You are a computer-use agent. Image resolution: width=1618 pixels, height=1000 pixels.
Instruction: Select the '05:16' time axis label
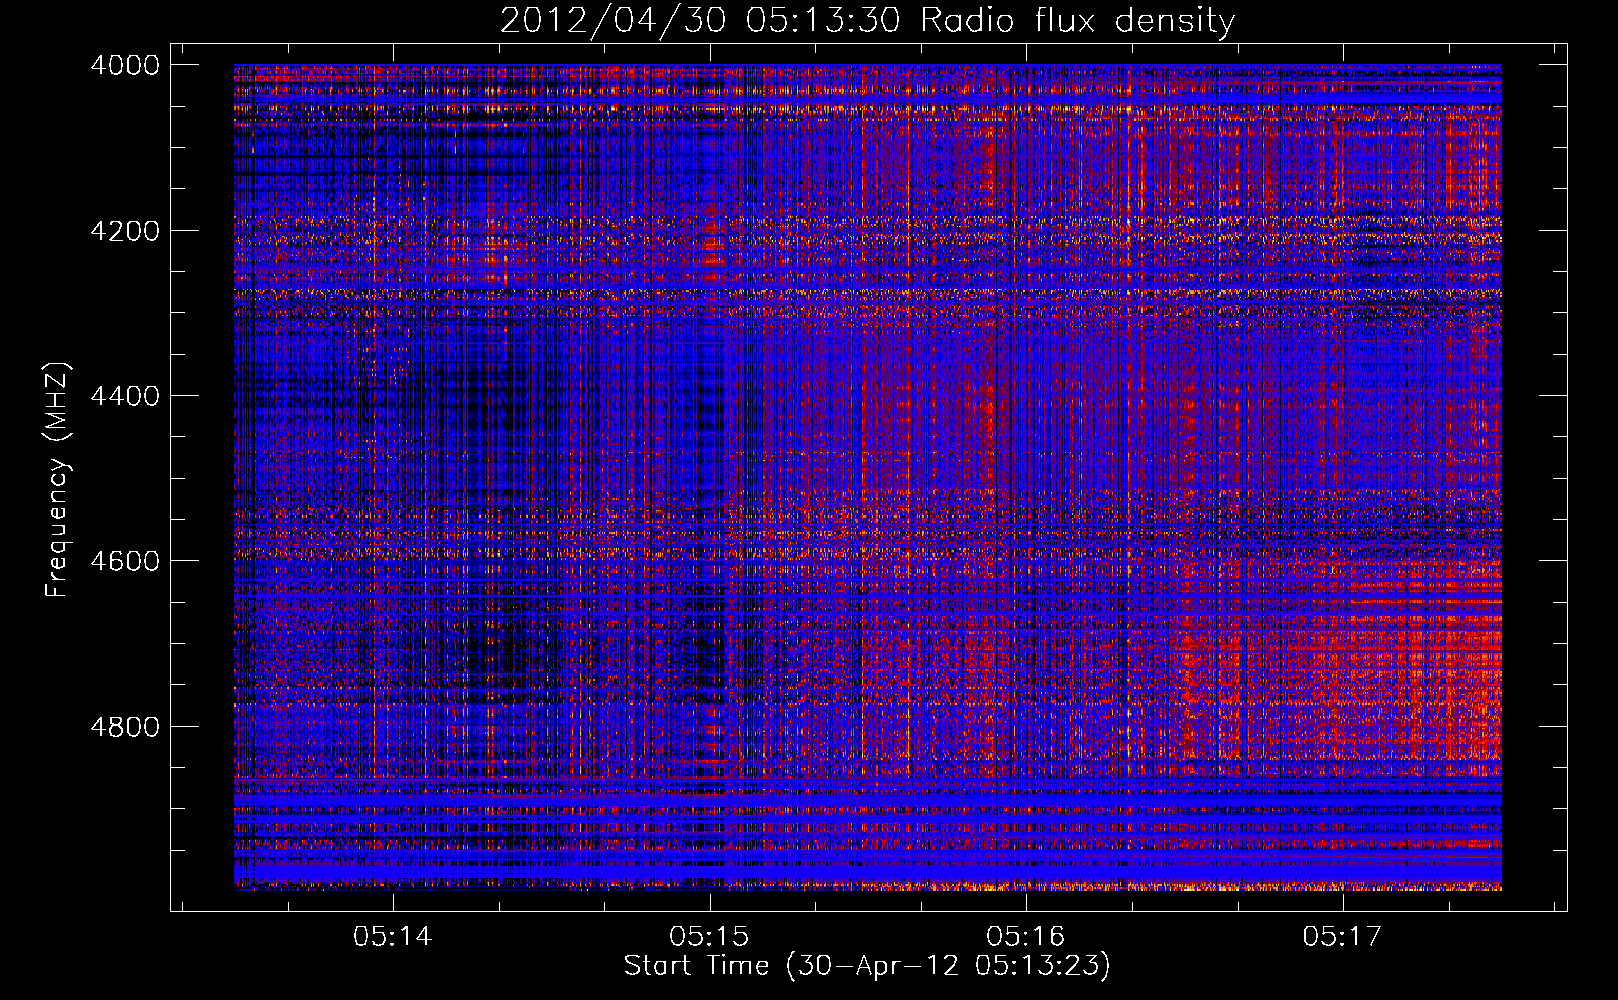click(1026, 936)
